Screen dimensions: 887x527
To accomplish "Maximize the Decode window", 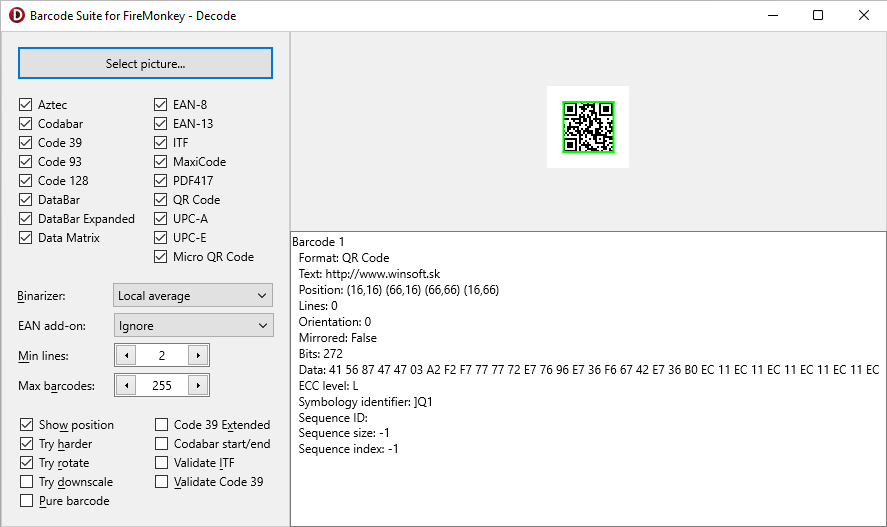I will click(818, 15).
